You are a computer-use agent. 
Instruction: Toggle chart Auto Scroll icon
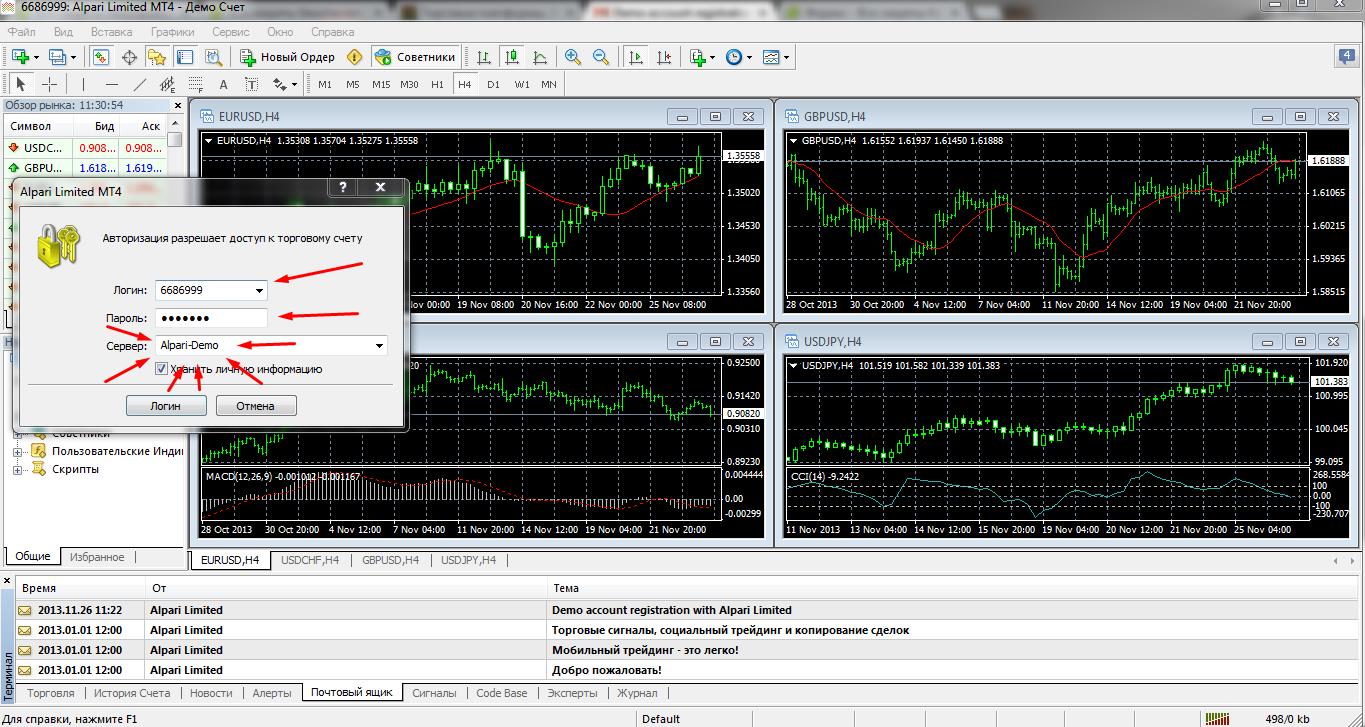coord(635,57)
